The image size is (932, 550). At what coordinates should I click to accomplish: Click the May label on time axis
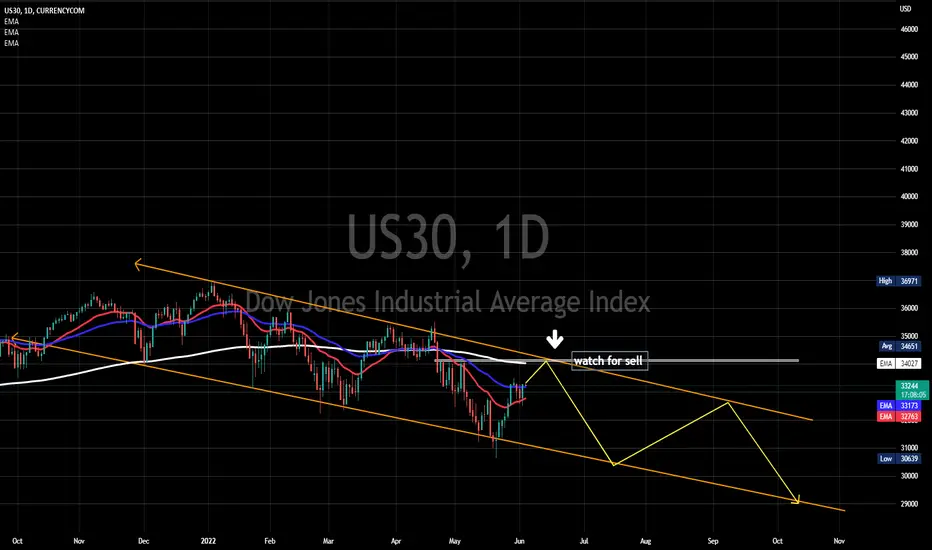click(x=455, y=541)
